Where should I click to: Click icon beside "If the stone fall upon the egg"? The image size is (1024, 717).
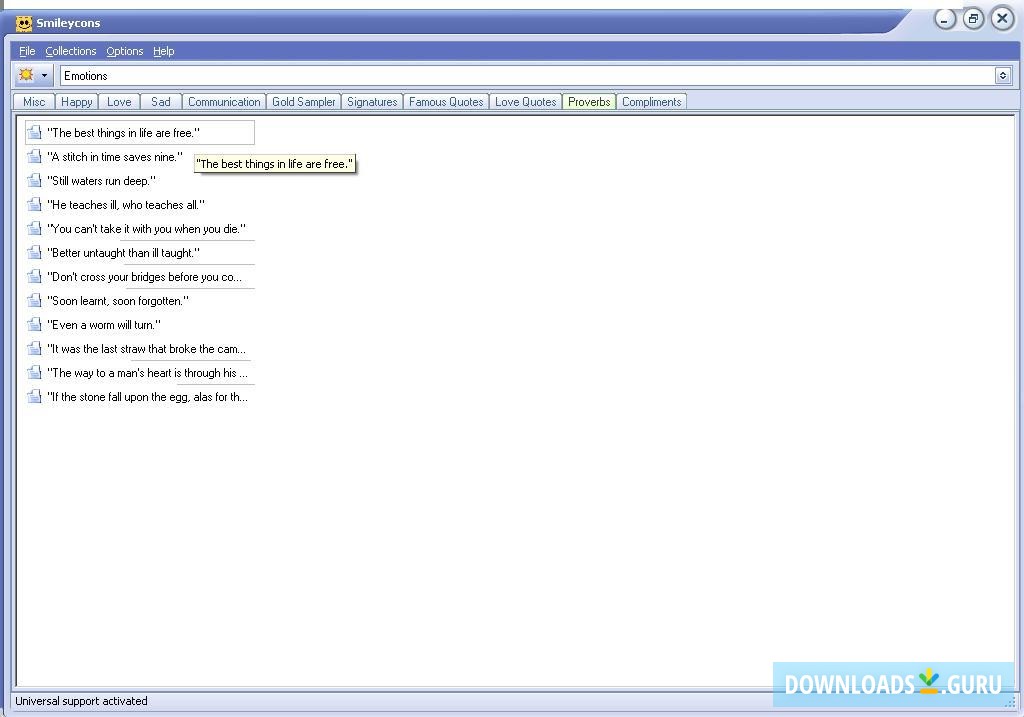coord(35,397)
